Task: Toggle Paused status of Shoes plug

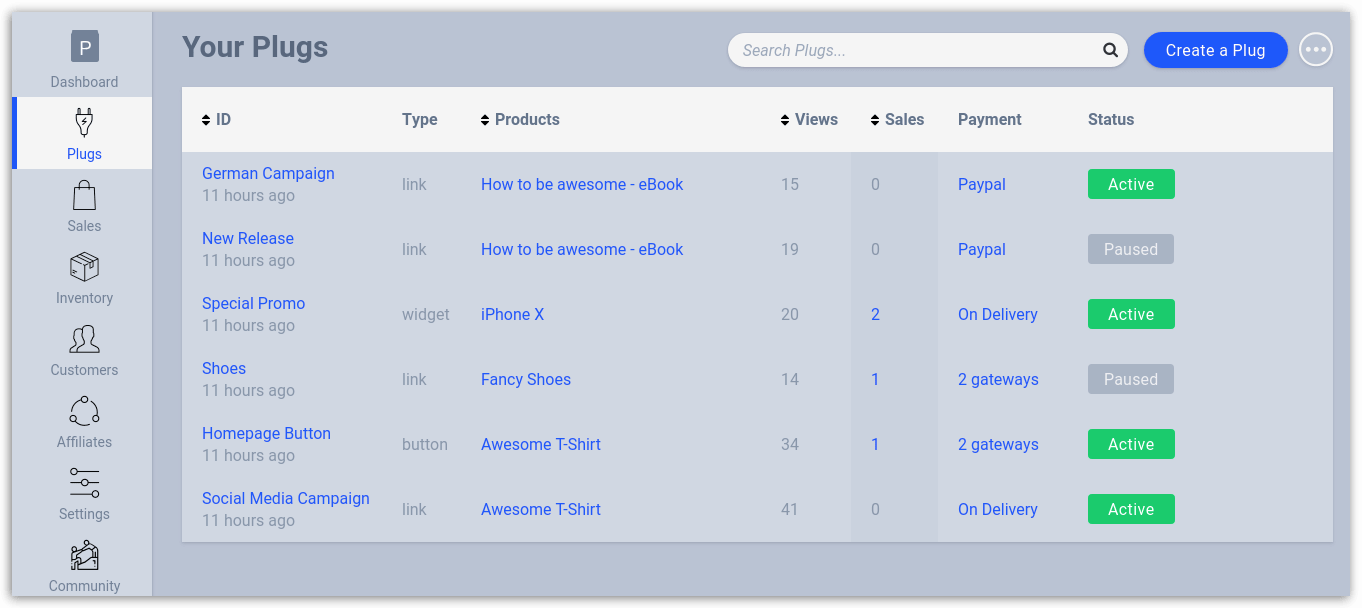Action: click(1130, 379)
